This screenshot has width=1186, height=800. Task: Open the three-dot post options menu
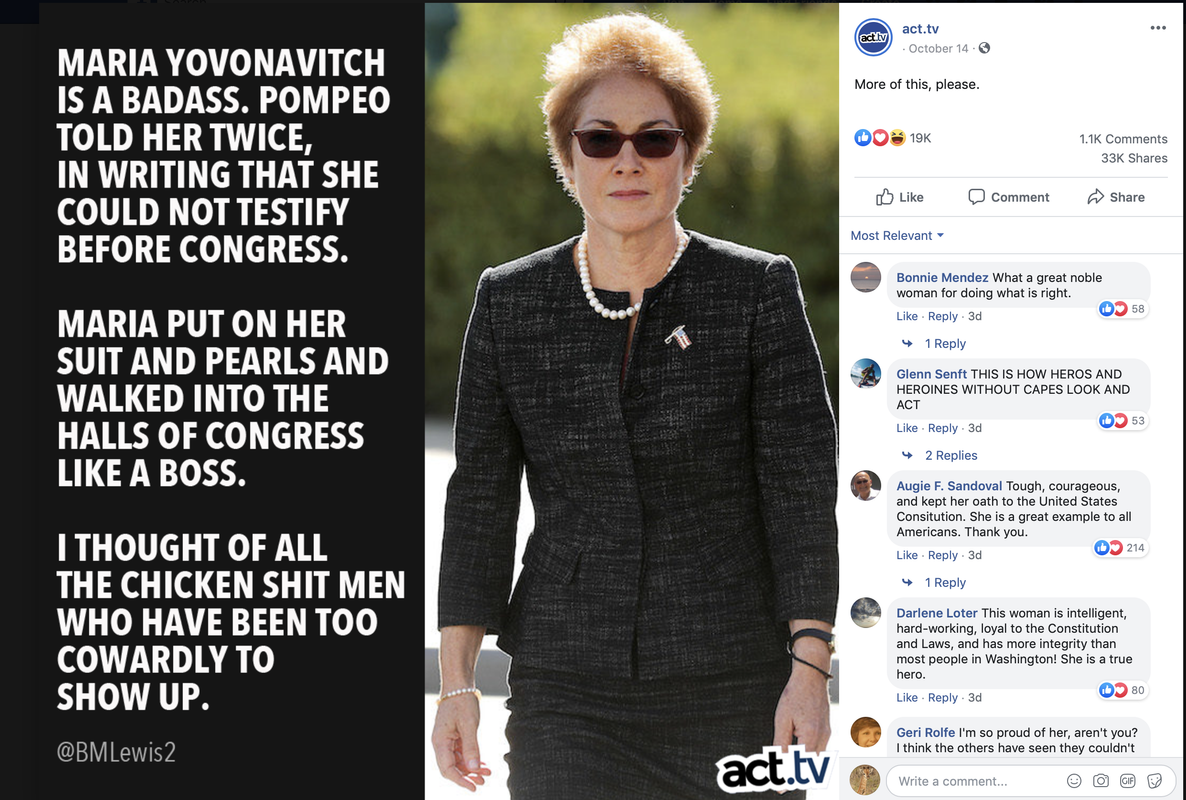coord(1157,28)
